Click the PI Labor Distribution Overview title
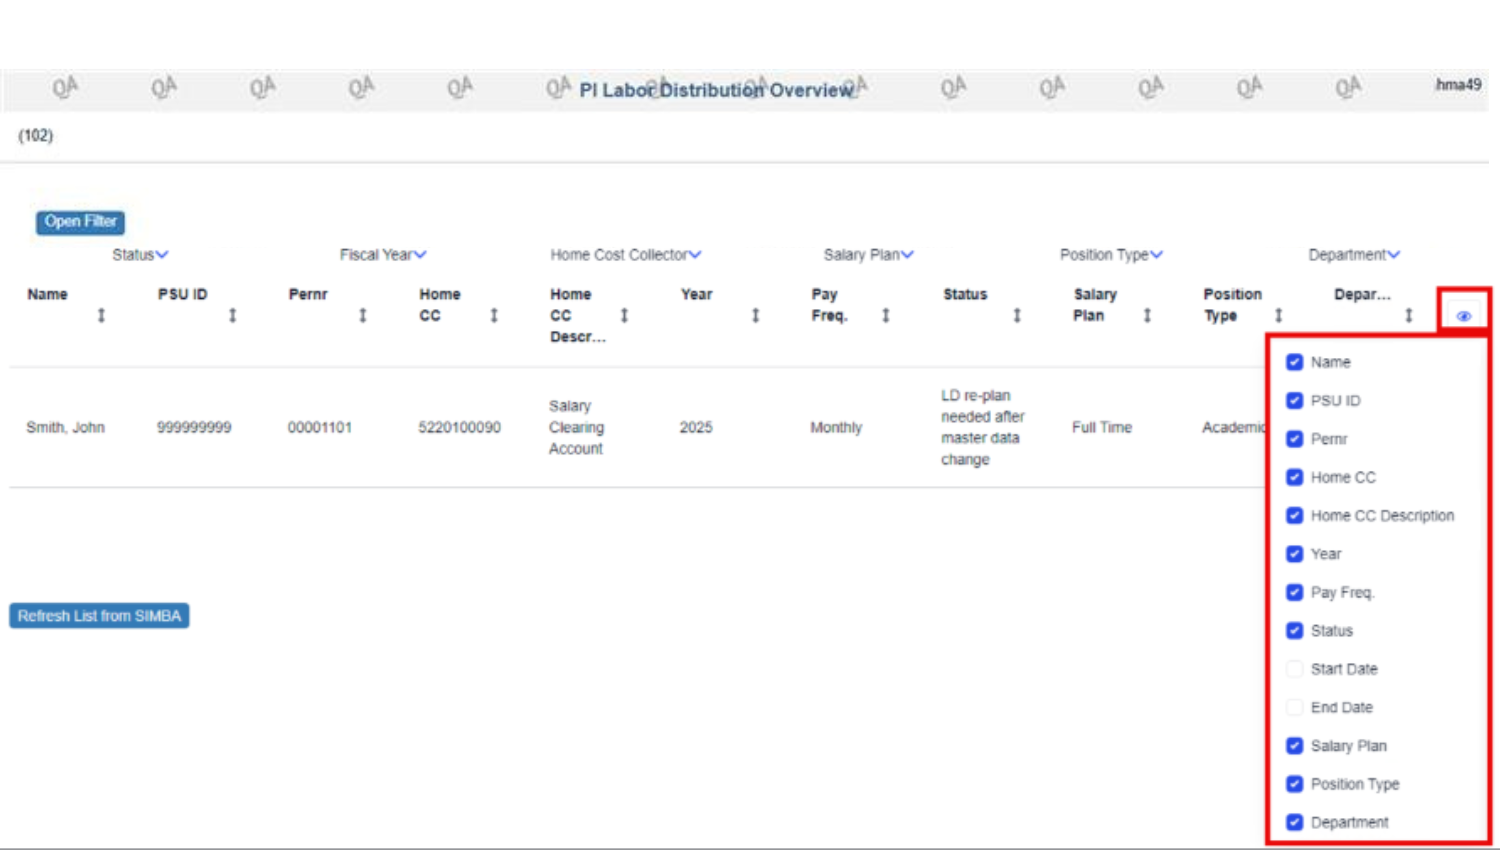Screen dimensions: 1500x850 716,90
